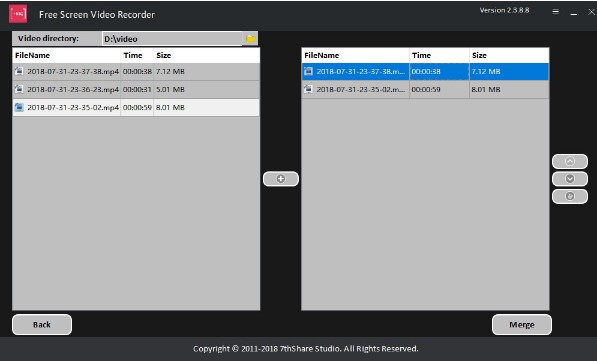Select 2018-07-31-23-35-02 entry in merge list
This screenshot has height=361, width=597.
pos(425,89)
